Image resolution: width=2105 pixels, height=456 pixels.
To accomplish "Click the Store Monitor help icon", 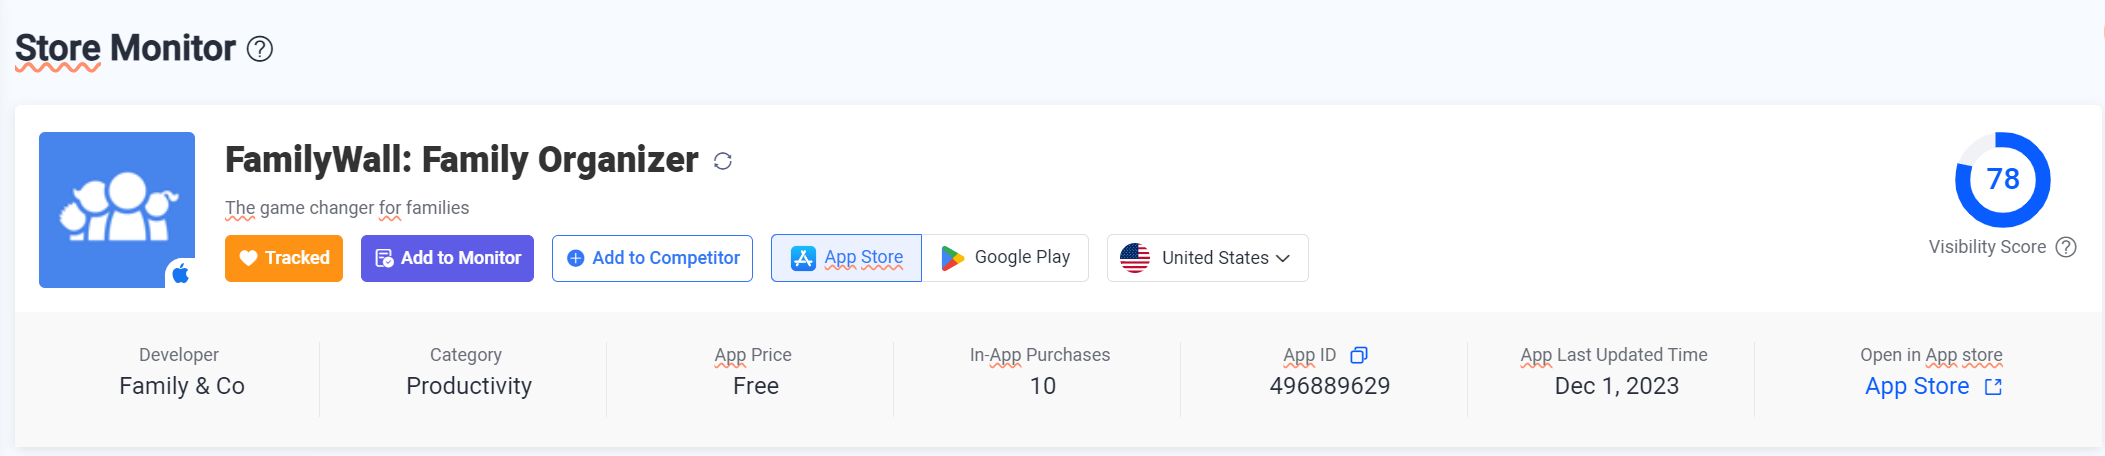I will [x=260, y=49].
